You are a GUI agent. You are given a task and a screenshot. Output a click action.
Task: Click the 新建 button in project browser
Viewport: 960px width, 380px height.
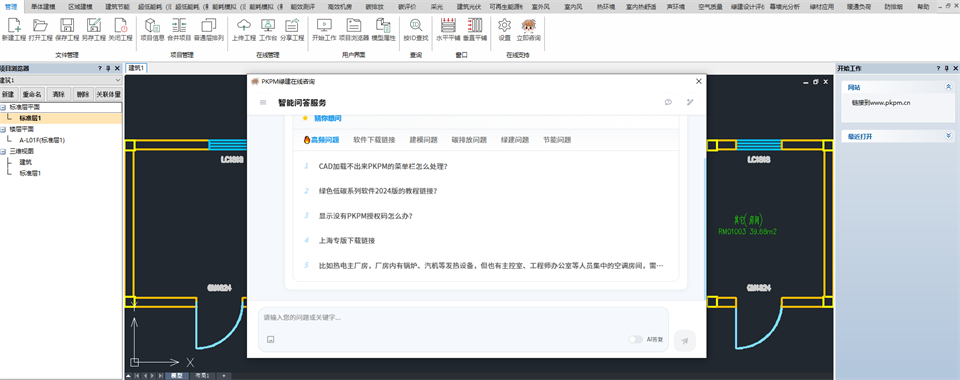coord(7,94)
